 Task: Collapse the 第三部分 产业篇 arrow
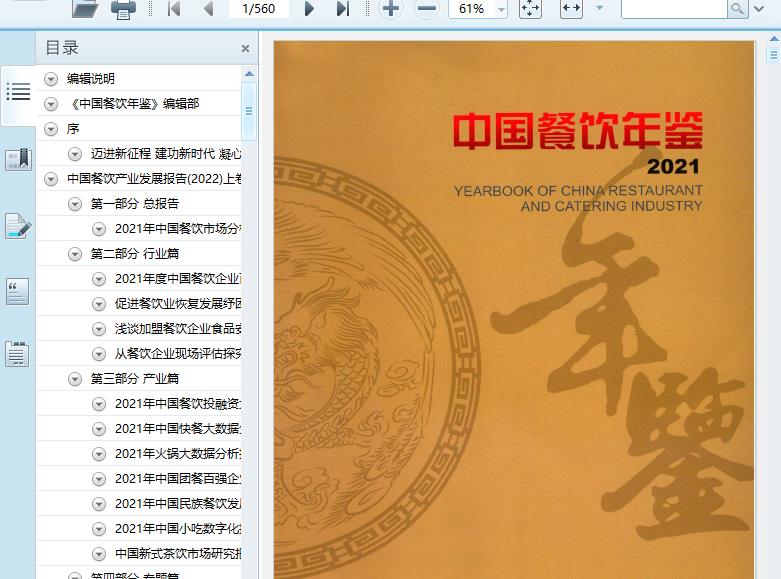(75, 379)
